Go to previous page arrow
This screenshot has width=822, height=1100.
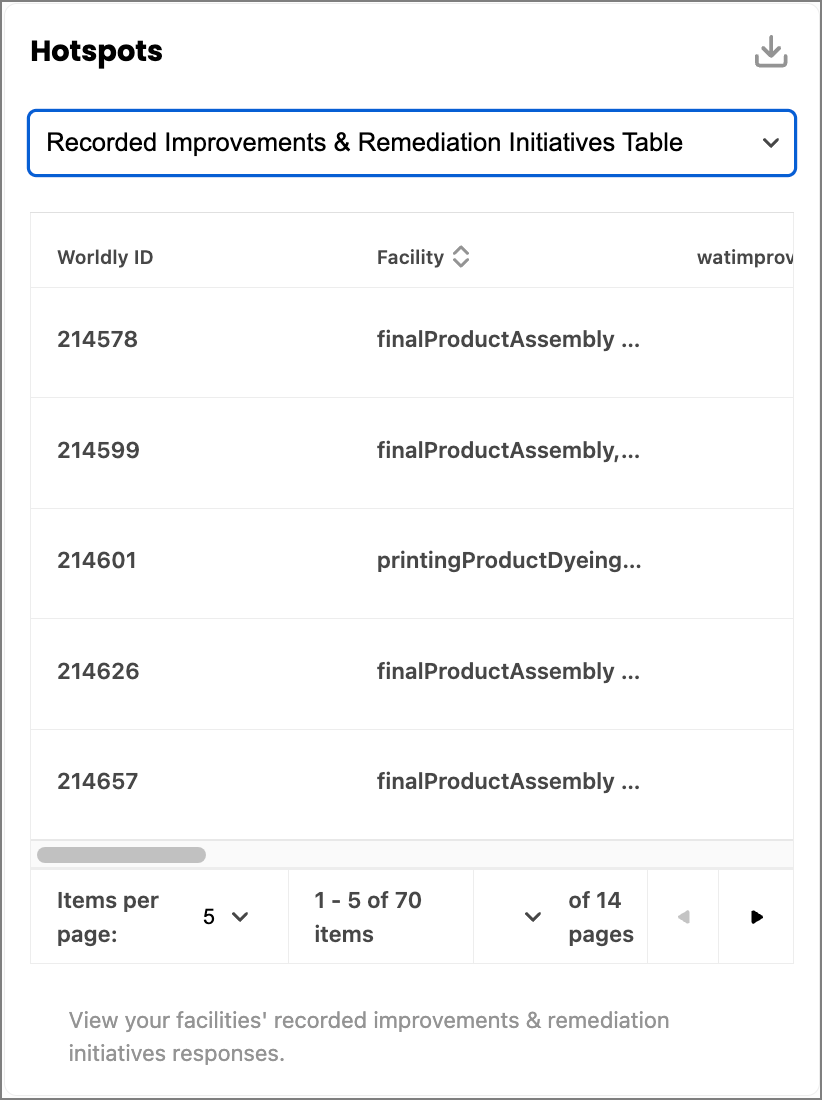(x=683, y=917)
